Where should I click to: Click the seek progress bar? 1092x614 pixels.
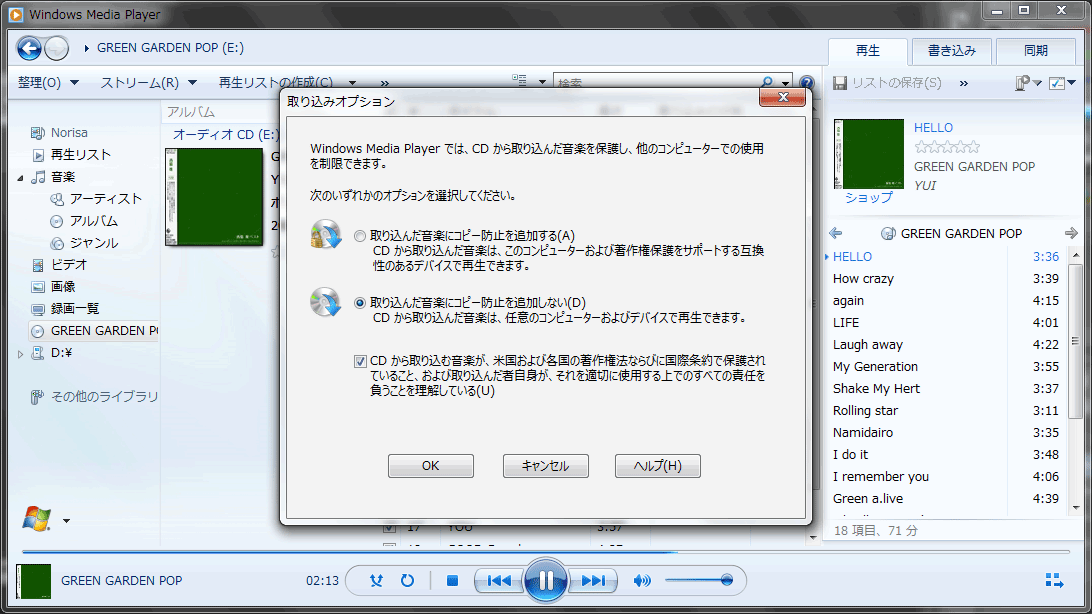(545, 551)
